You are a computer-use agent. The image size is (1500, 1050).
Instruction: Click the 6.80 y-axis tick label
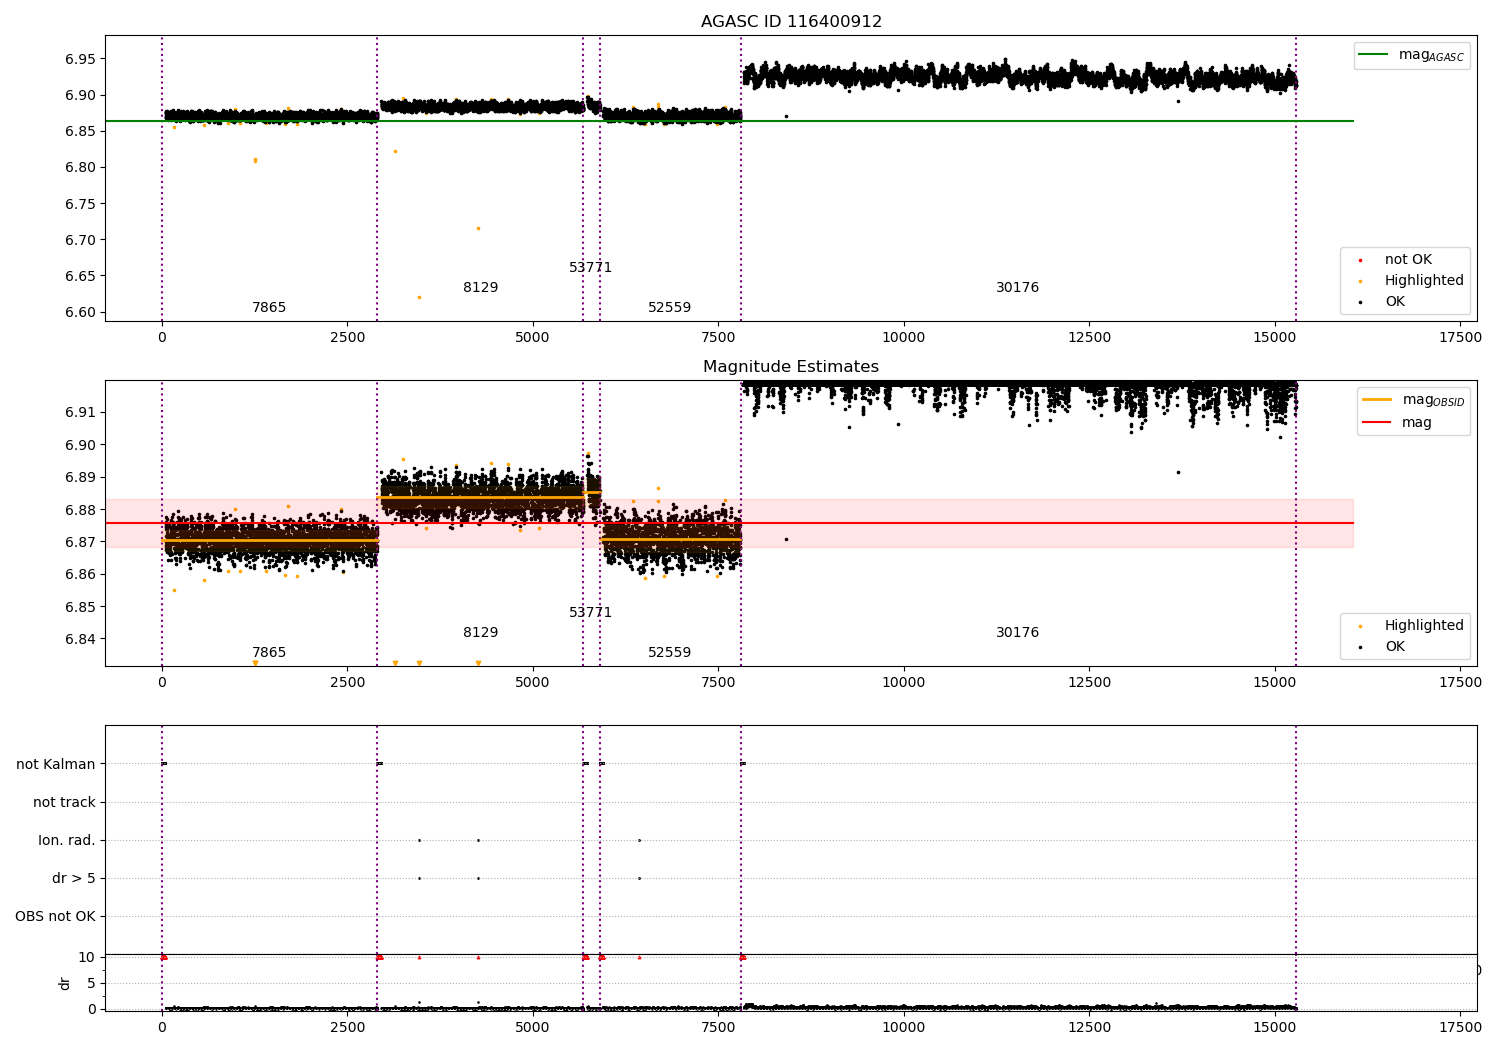[80, 167]
